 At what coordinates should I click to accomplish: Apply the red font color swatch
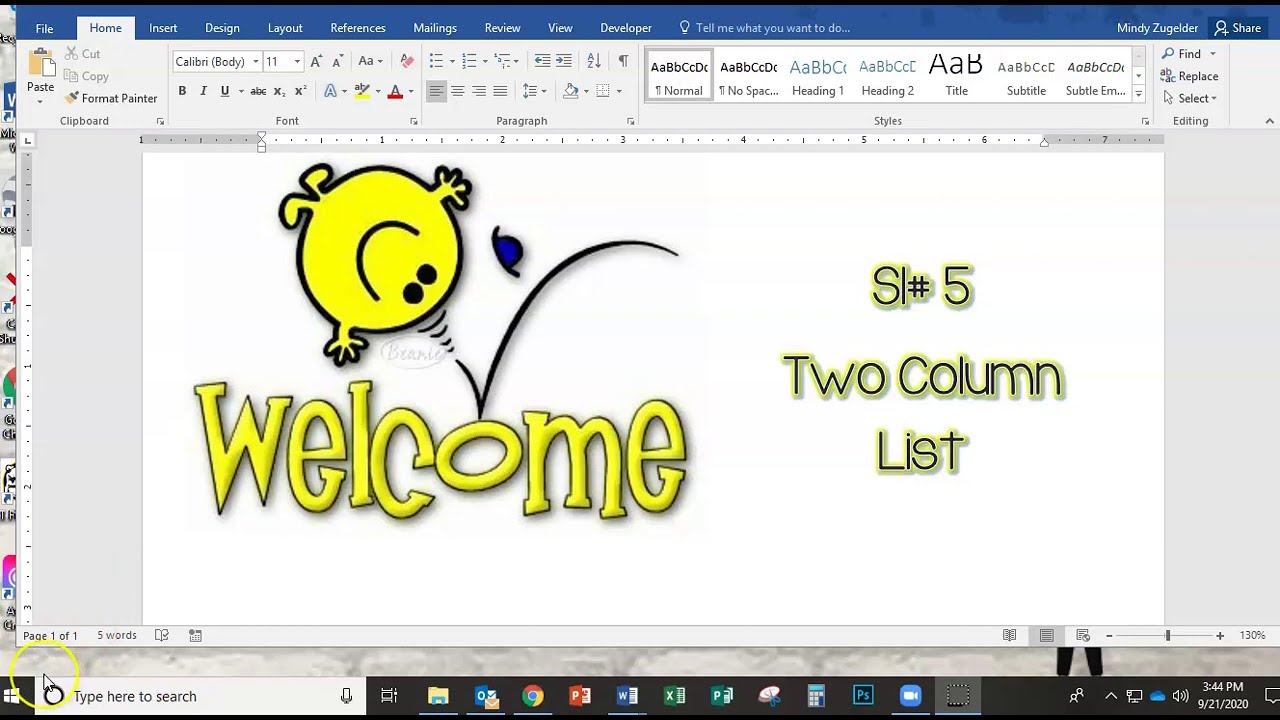tap(395, 91)
